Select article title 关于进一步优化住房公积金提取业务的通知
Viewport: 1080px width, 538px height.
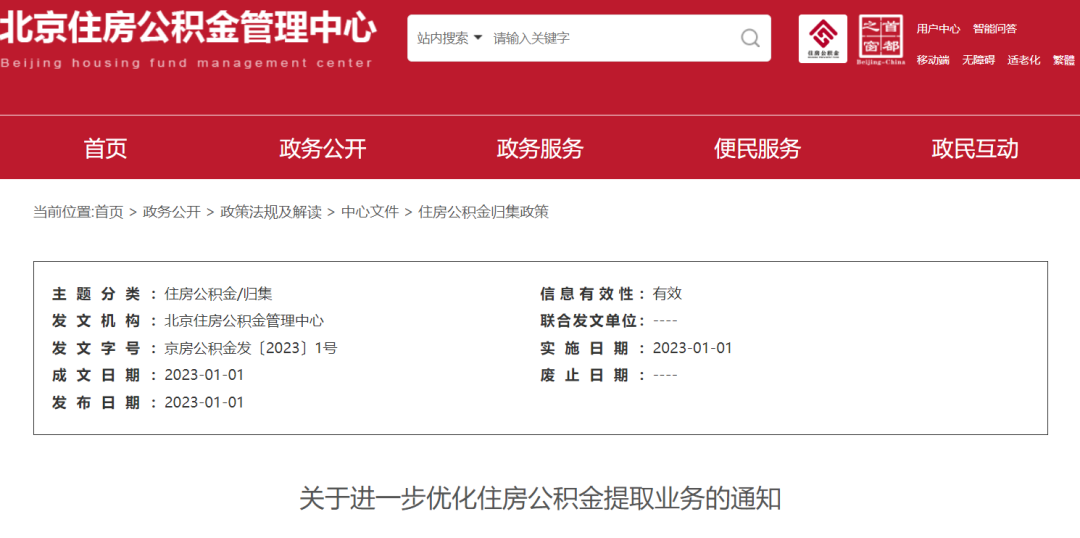click(x=540, y=498)
